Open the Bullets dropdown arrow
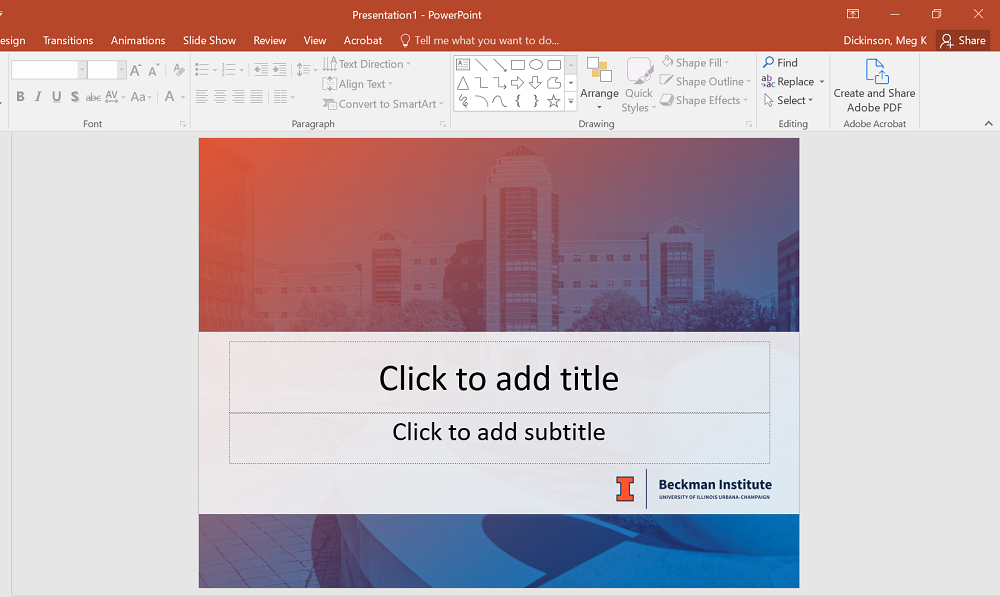This screenshot has height=597, width=1000. [x=215, y=70]
